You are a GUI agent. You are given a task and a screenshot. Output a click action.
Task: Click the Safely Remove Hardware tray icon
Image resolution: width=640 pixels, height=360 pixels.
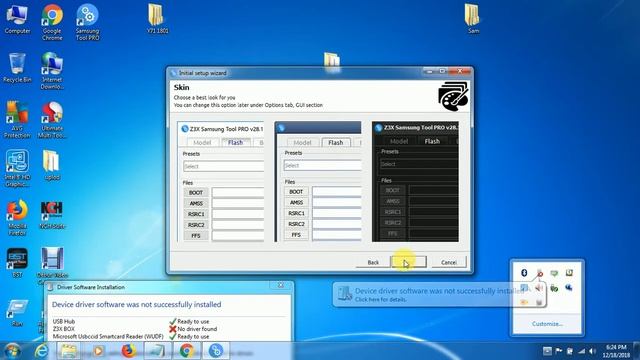554,288
